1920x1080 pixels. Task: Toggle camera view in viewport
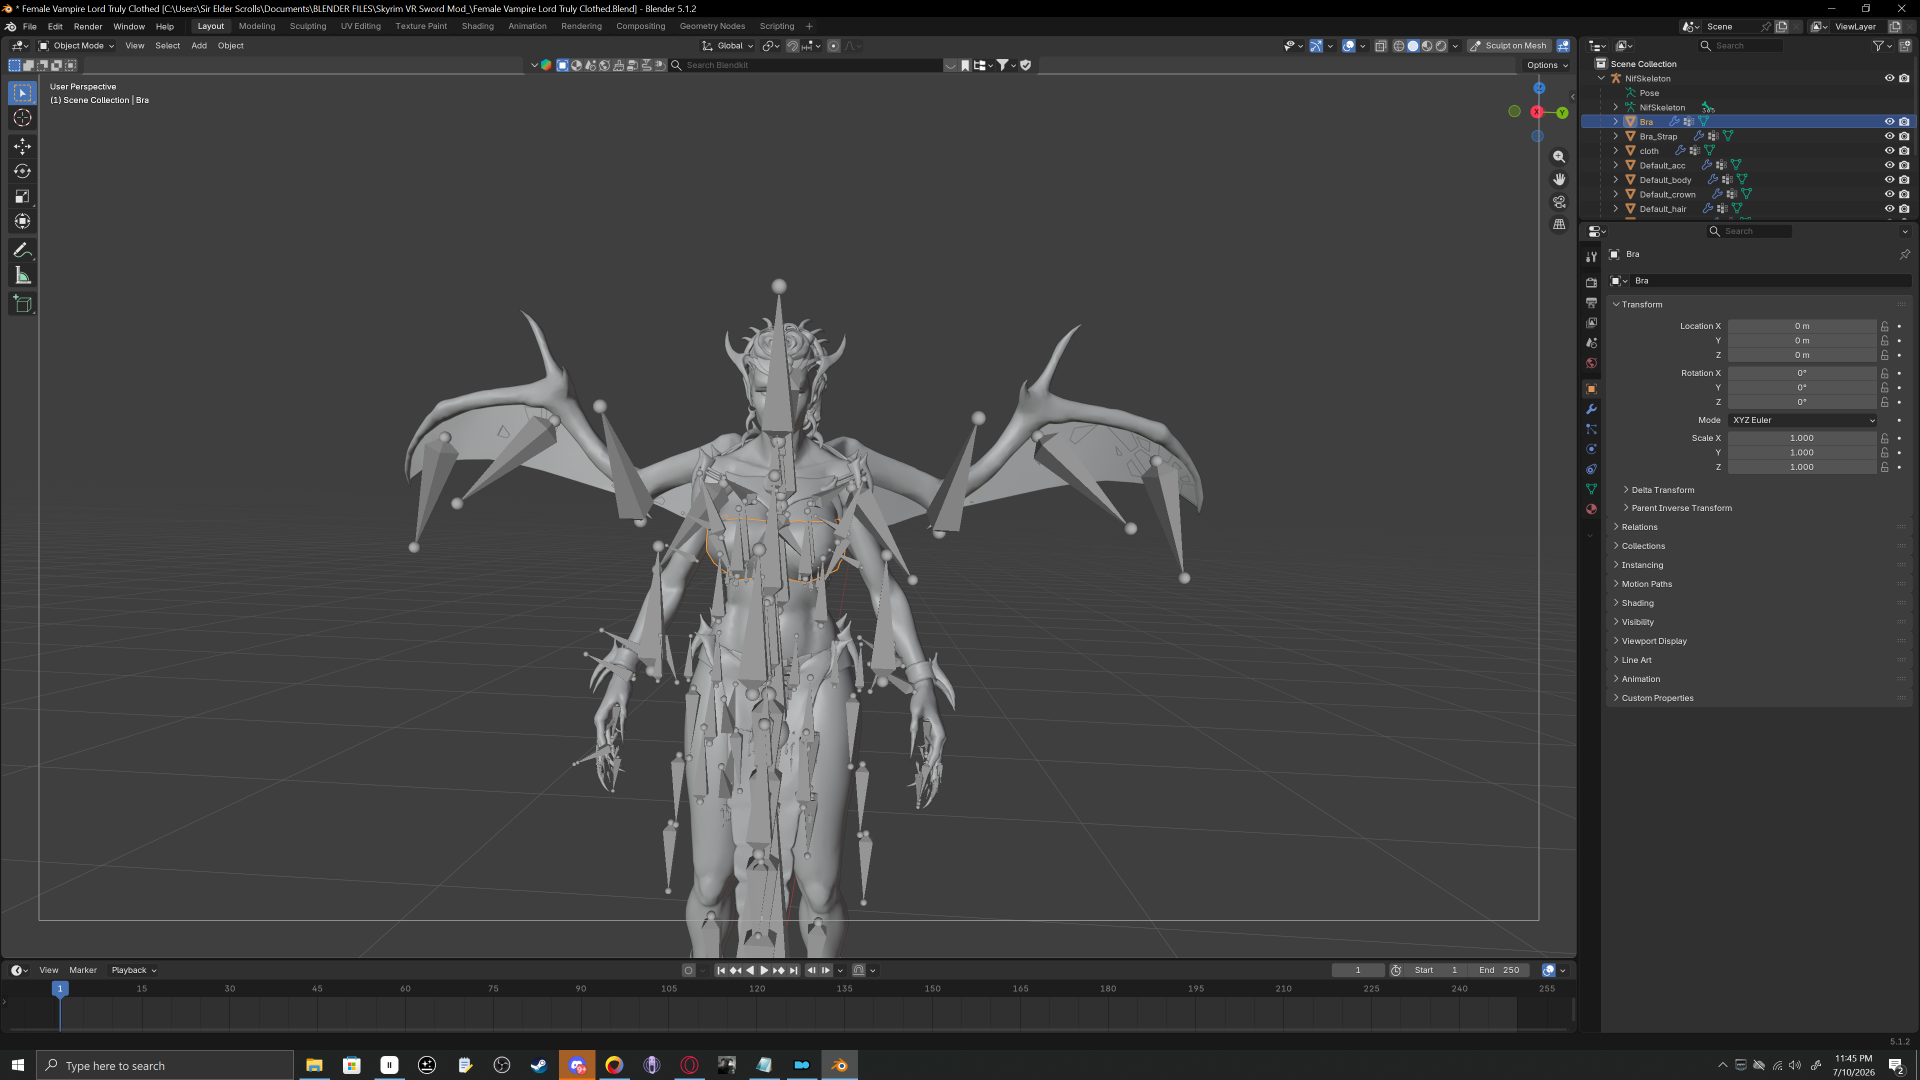tap(1559, 202)
